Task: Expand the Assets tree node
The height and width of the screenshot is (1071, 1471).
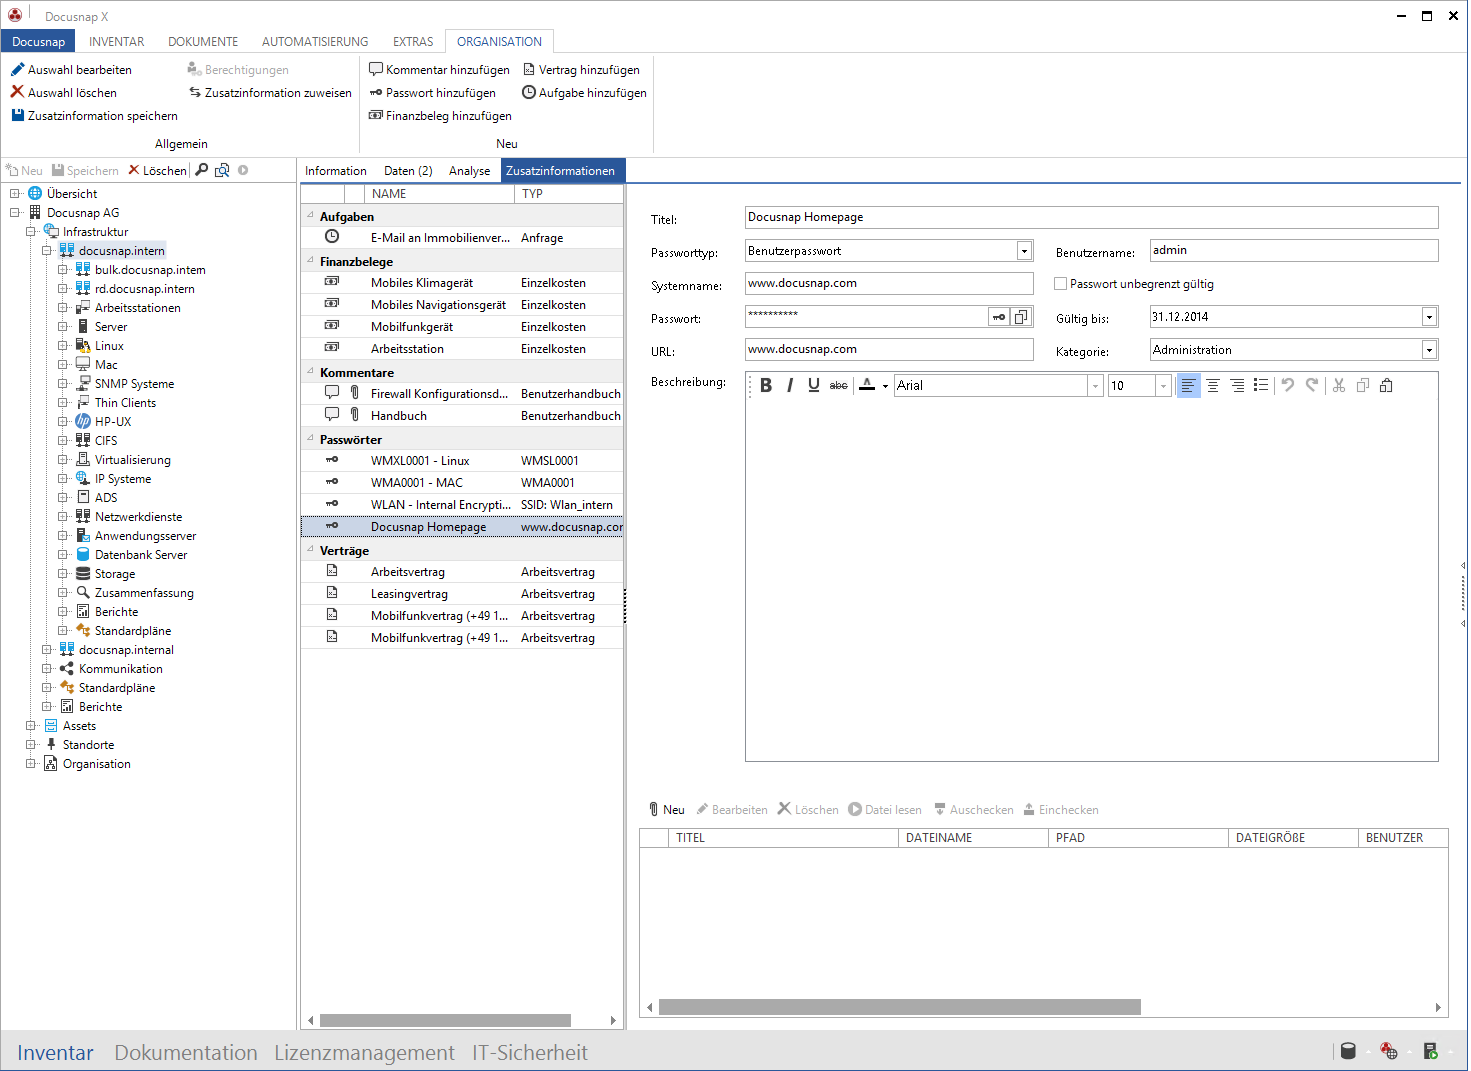Action: click(x=31, y=726)
